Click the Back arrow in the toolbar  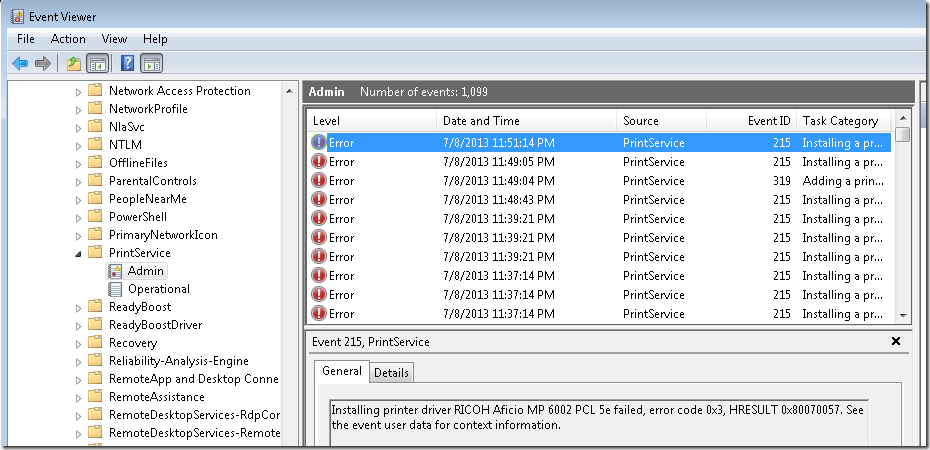coord(20,64)
